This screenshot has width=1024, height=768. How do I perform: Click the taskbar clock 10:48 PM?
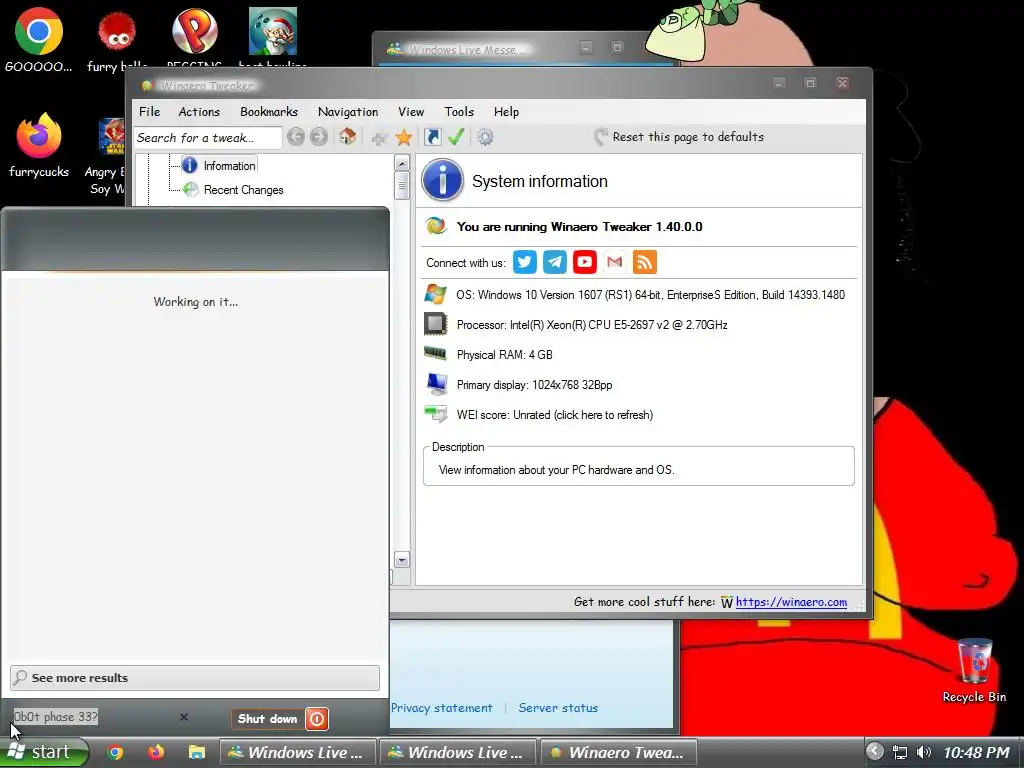click(x=976, y=753)
